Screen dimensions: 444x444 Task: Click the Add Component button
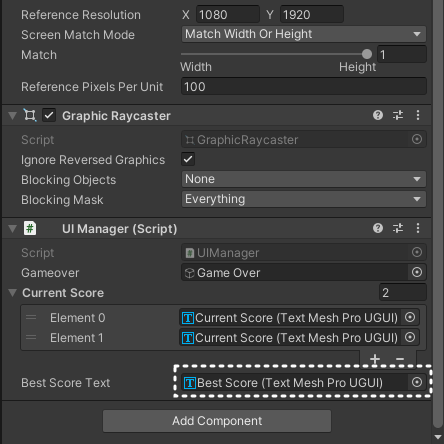click(217, 421)
